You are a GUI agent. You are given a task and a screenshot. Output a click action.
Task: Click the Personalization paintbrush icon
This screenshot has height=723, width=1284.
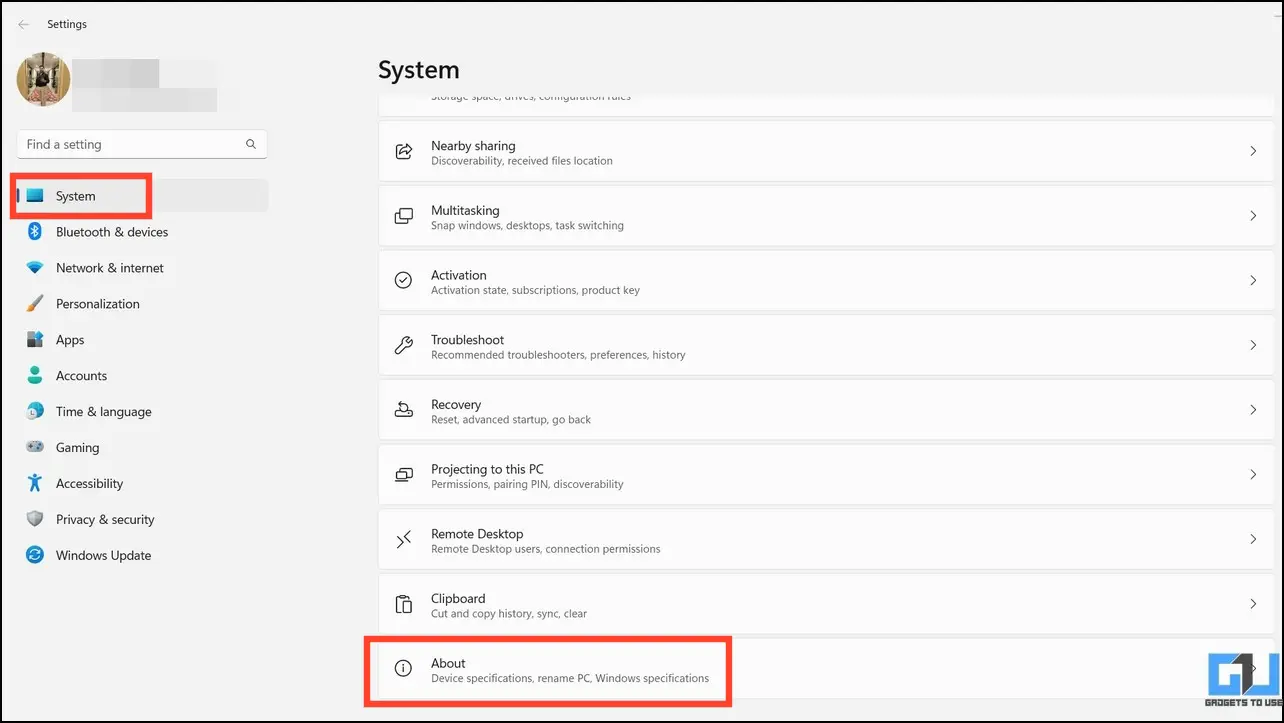pyautogui.click(x=35, y=304)
